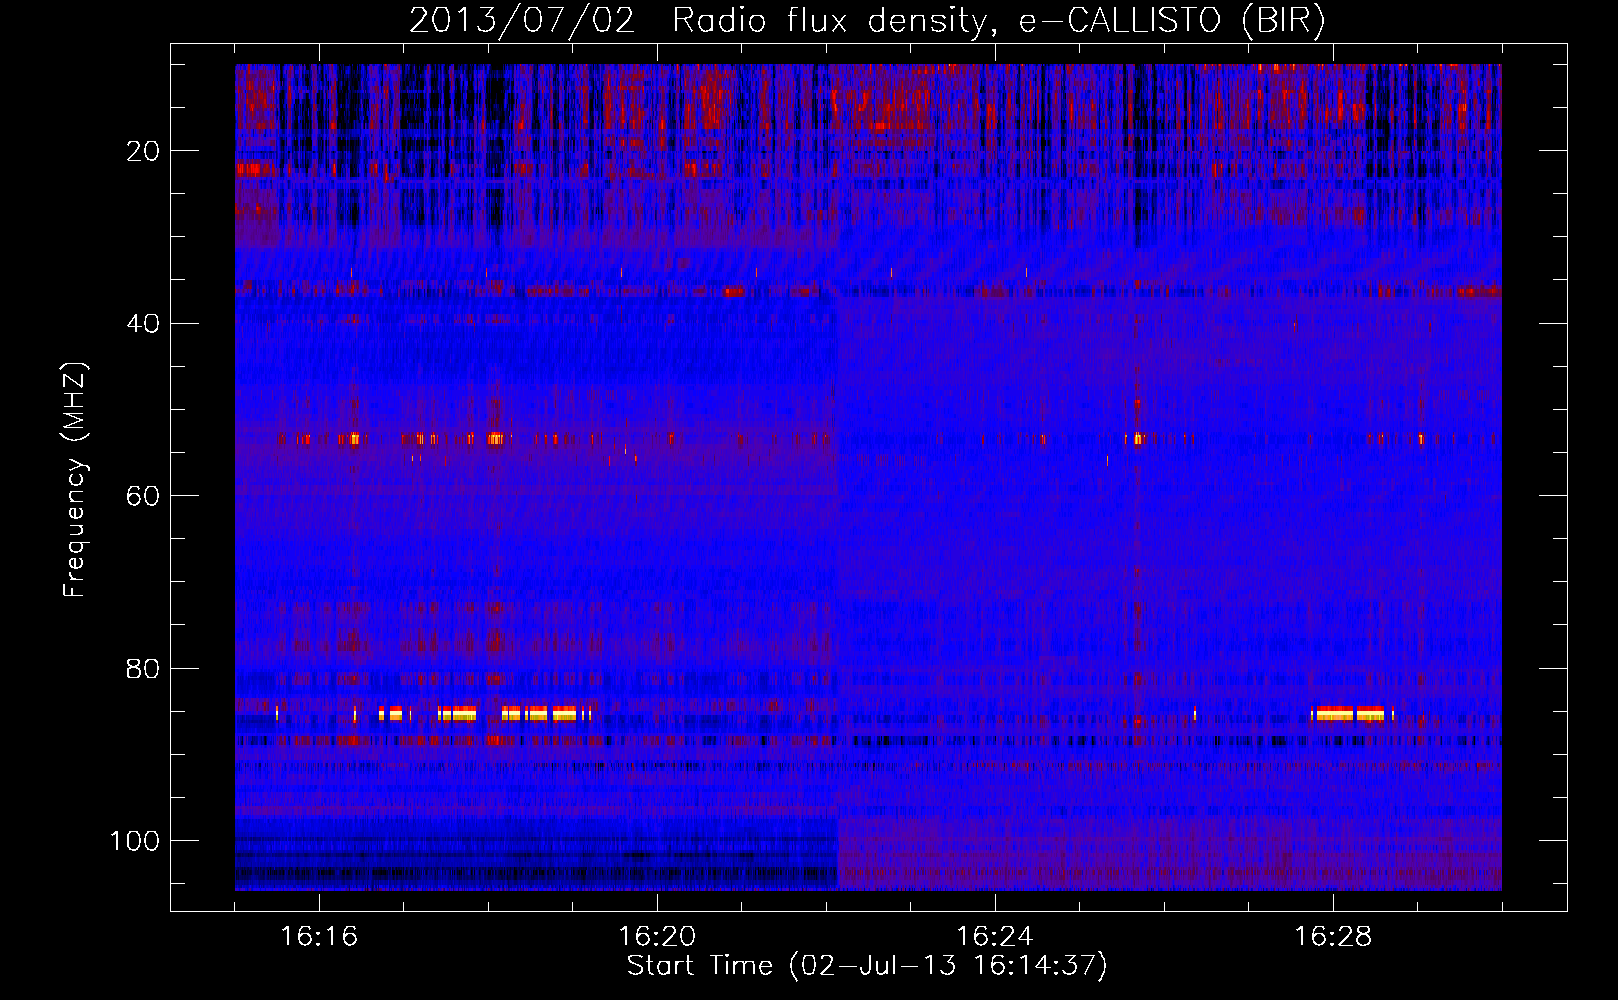
Task: Select the 16:24 time tick label
Action: pyautogui.click(x=995, y=937)
